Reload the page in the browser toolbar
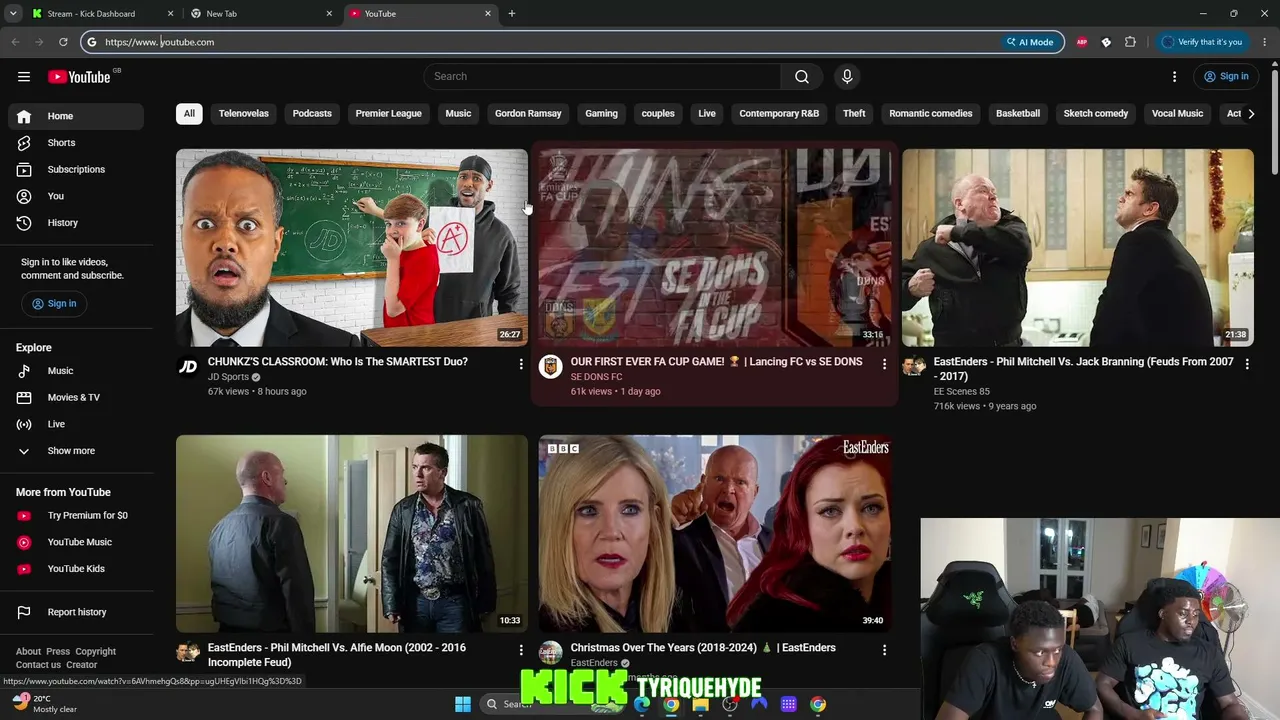This screenshot has width=1280, height=720. (x=63, y=42)
